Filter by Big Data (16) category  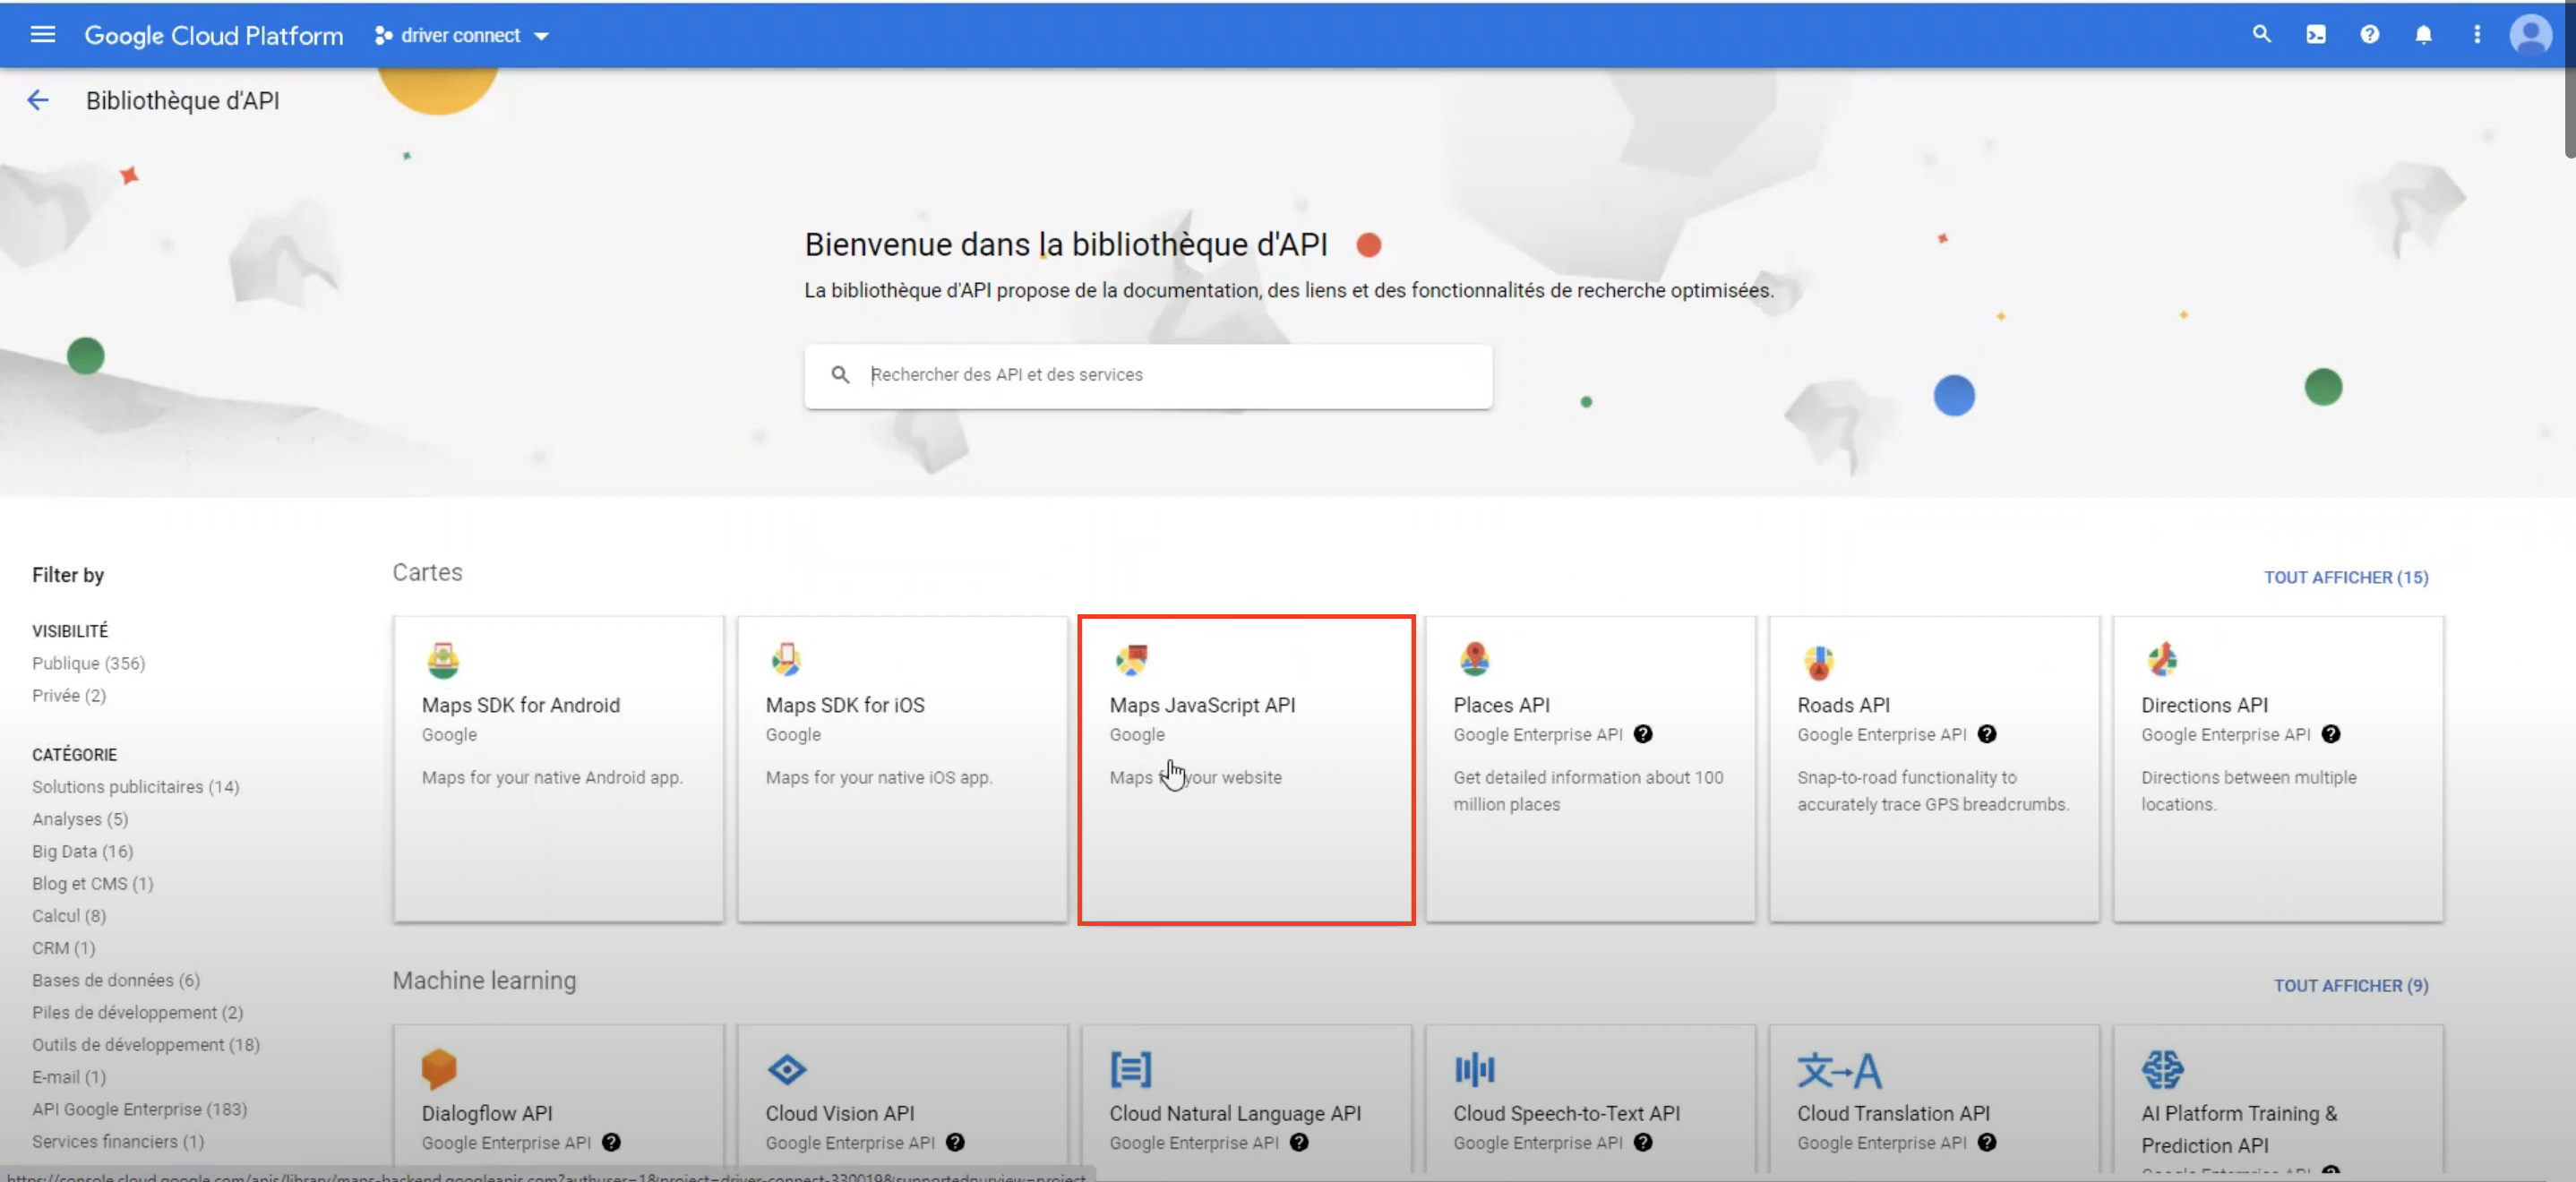pyautogui.click(x=82, y=851)
